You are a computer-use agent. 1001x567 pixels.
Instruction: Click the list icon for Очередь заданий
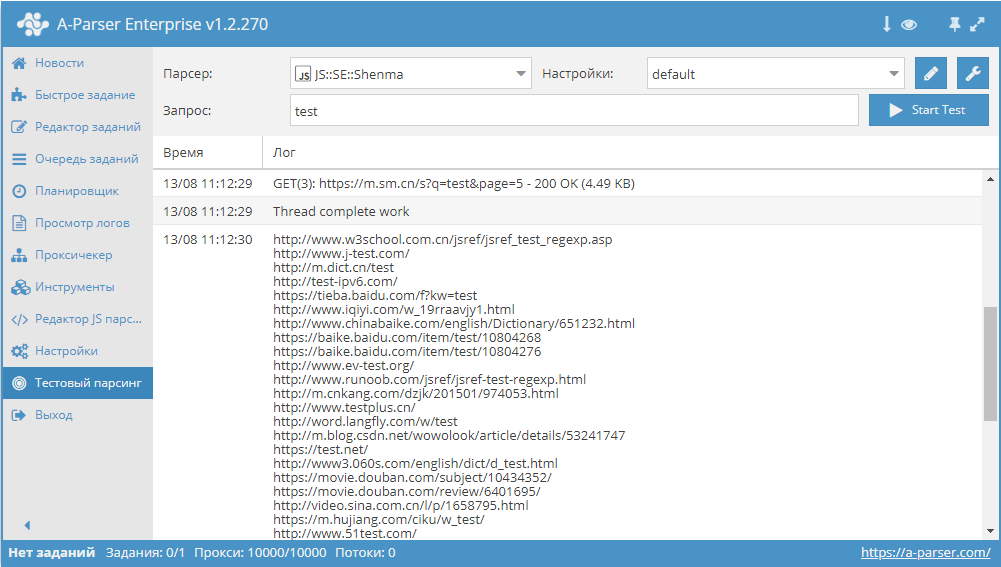19,159
